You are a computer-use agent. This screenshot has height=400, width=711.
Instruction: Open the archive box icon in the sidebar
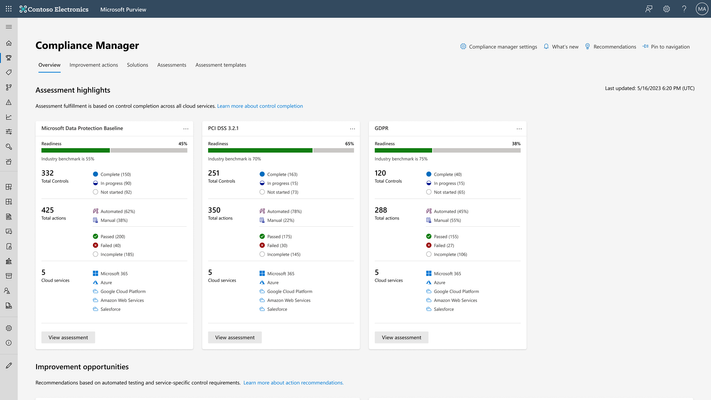point(9,276)
